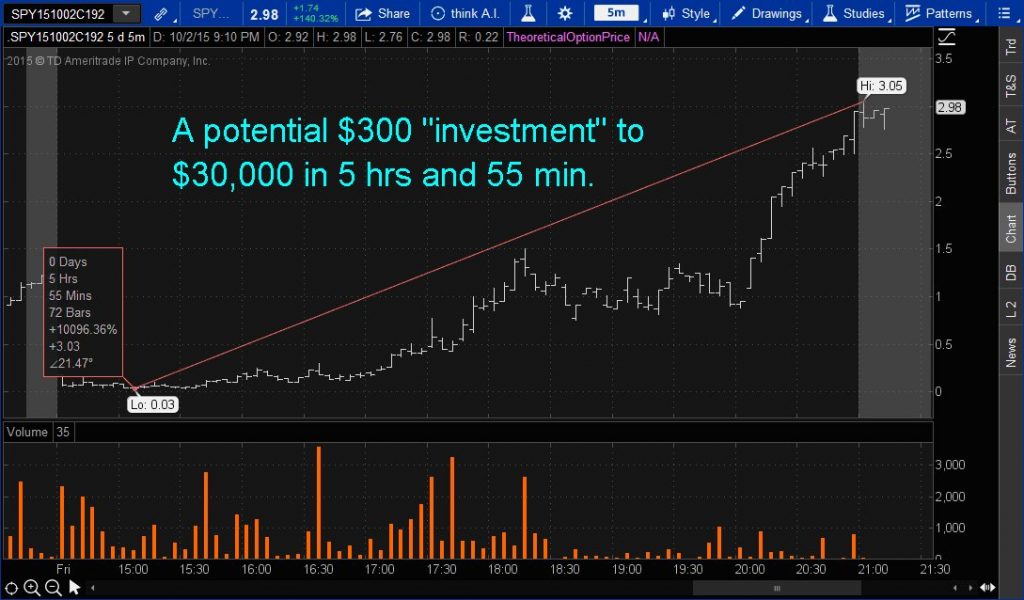Click the D: 10/2/15 9:10 PM date readout
Image resolution: width=1024 pixels, height=600 pixels.
point(206,37)
